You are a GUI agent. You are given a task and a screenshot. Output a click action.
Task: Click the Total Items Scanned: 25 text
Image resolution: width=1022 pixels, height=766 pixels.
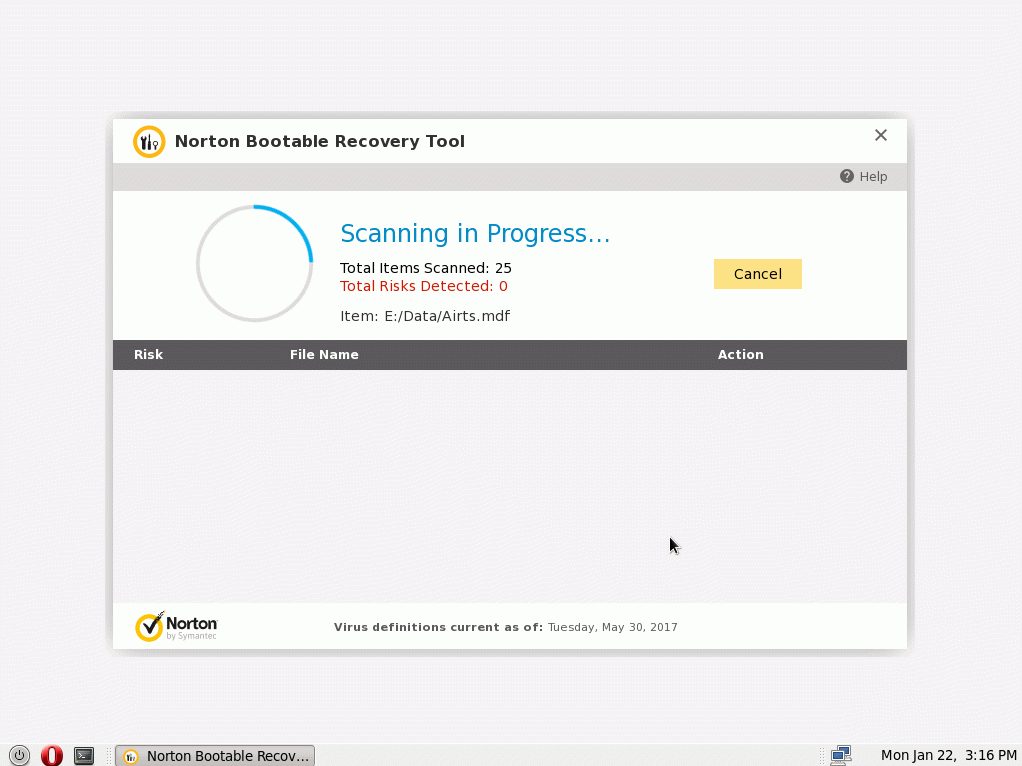click(426, 268)
